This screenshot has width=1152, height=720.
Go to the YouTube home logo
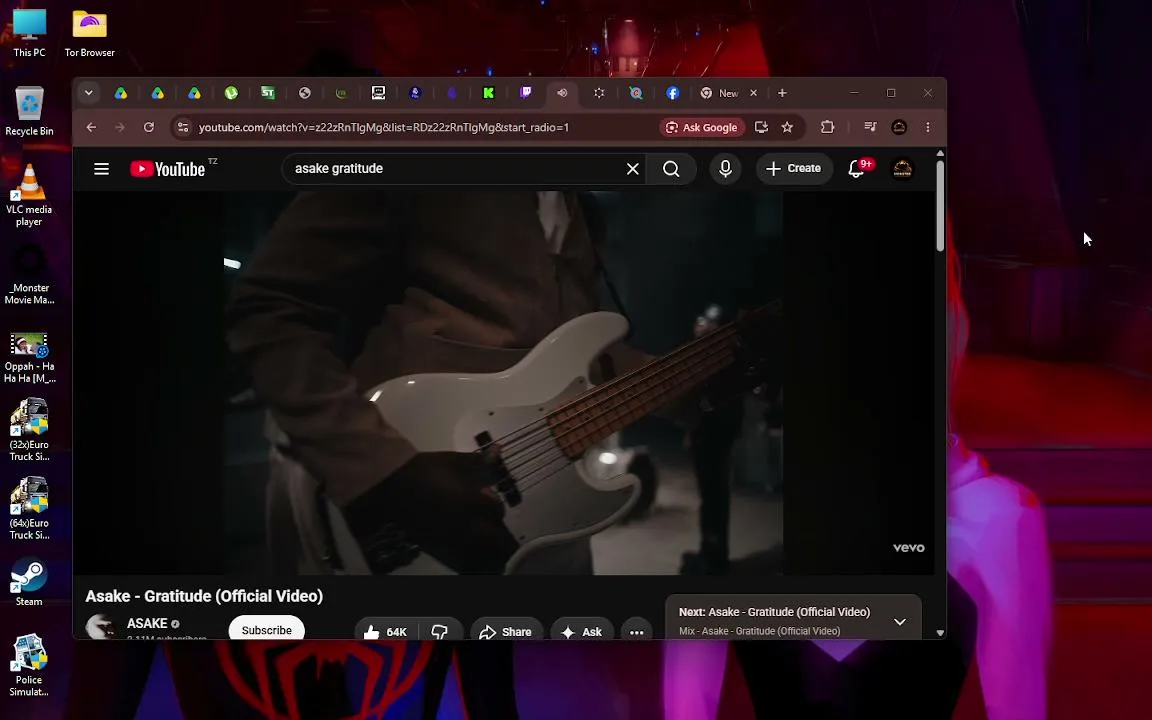[x=168, y=169]
